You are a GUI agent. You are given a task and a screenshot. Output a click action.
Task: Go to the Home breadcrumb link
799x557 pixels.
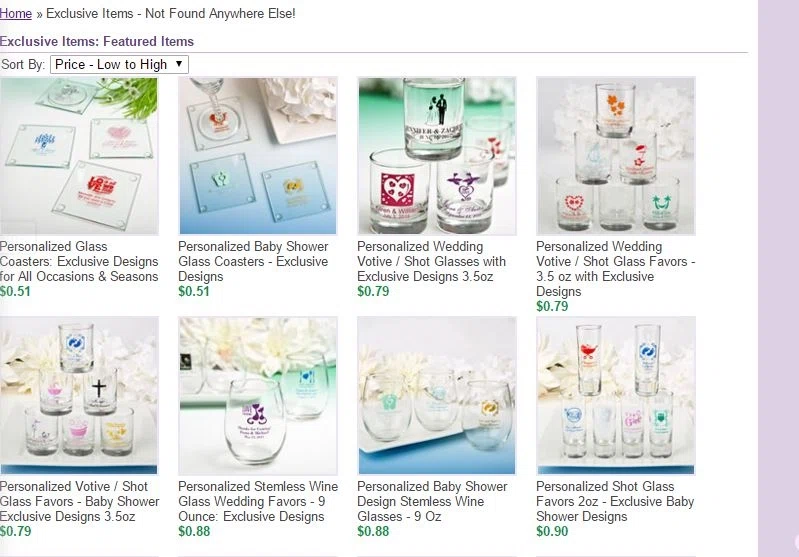(16, 13)
